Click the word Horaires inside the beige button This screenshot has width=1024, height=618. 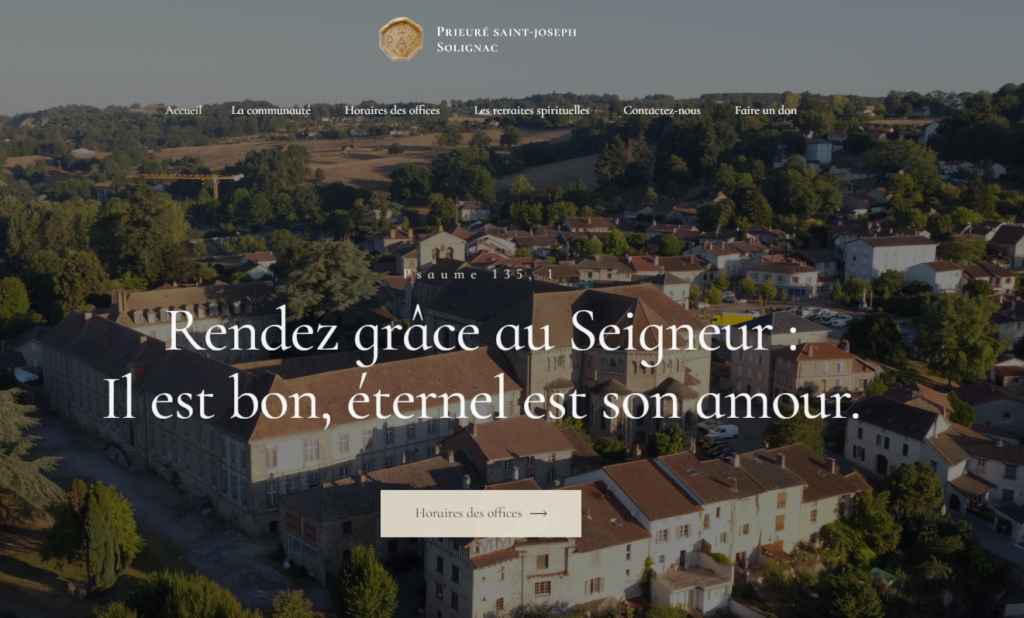point(440,513)
